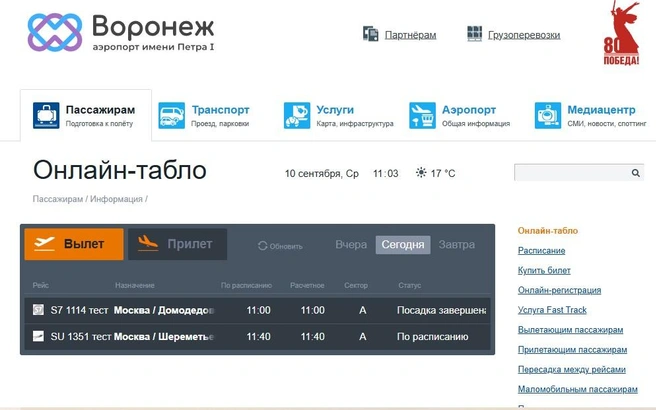656x410 pixels.
Task: Click the refresh arrows icon near Обновить
Action: point(262,246)
